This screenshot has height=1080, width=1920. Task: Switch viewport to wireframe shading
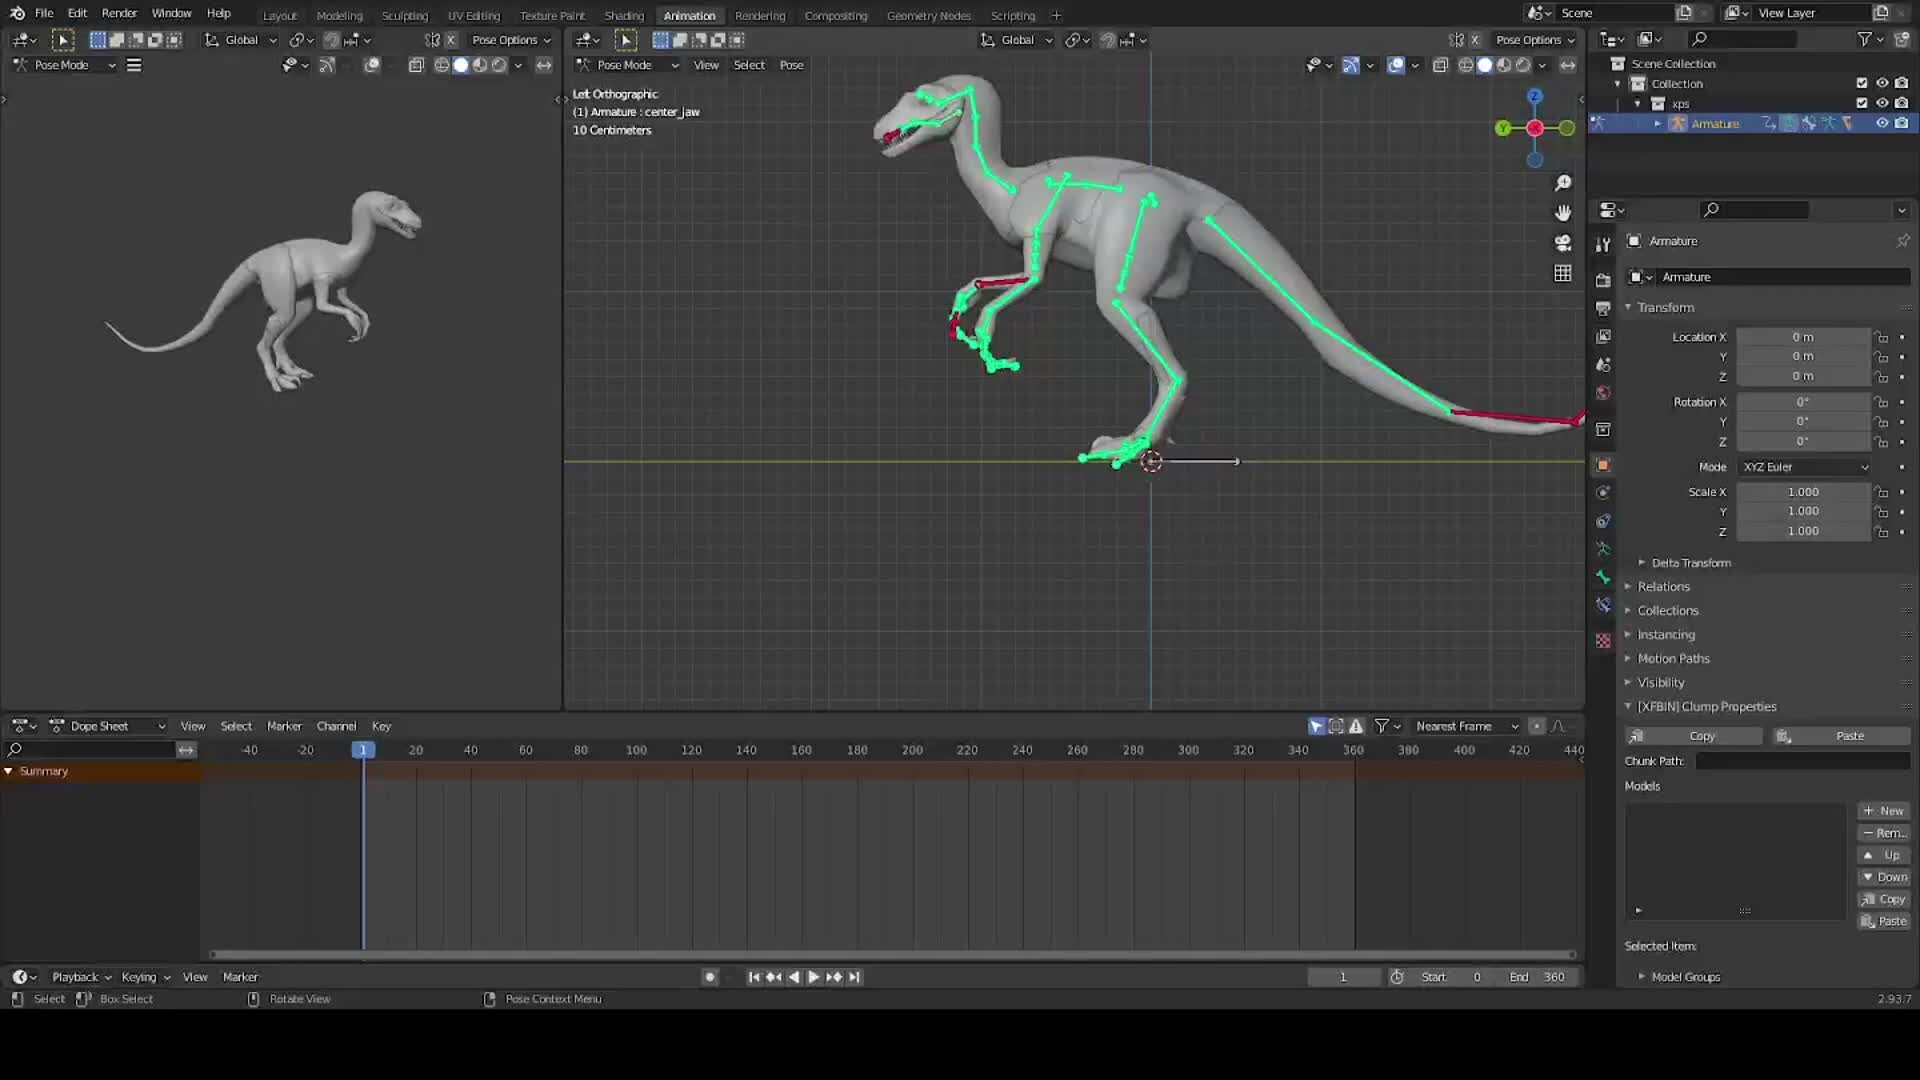tap(1465, 66)
